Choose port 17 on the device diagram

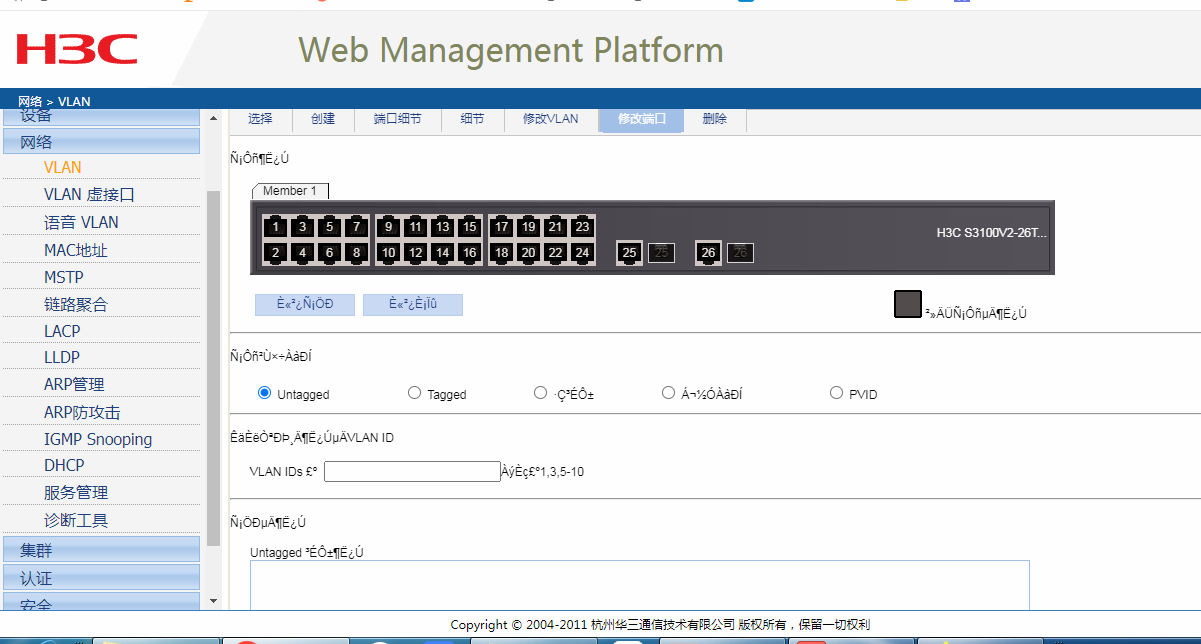[502, 227]
